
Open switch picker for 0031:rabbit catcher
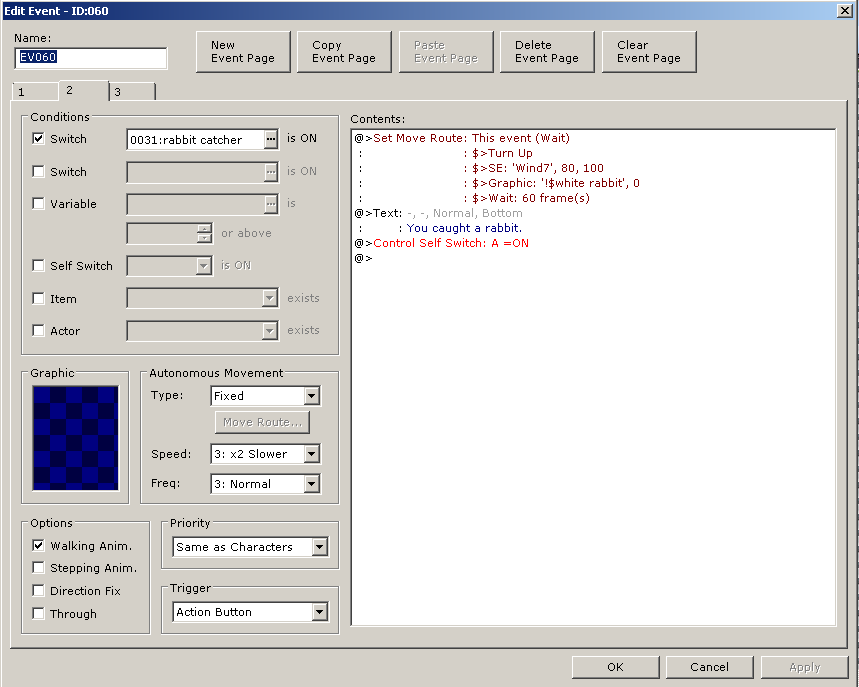click(270, 140)
